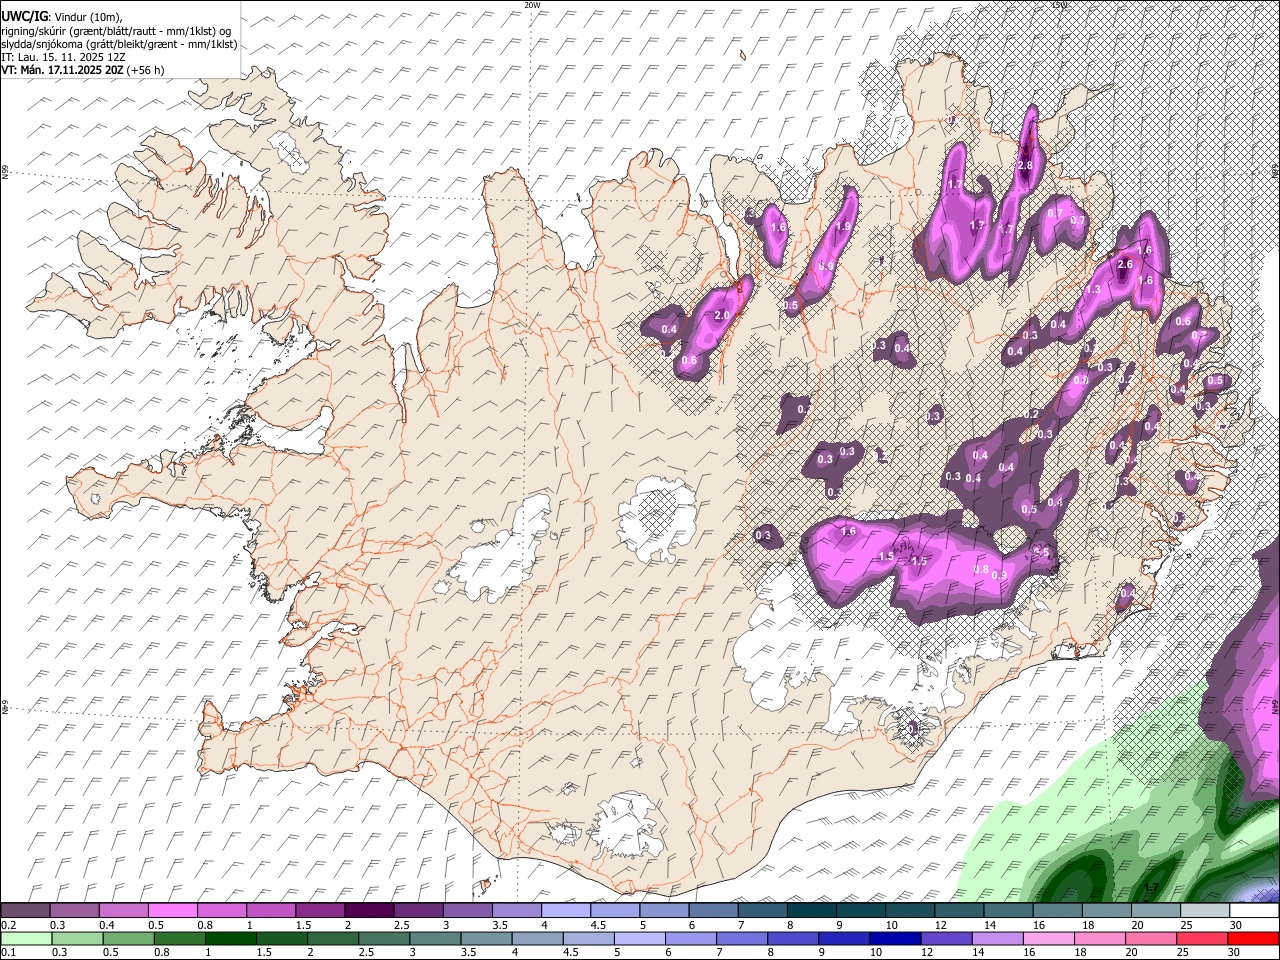Pick the white 30 swatch in upper legend row
This screenshot has width=1280, height=960.
[1254, 911]
